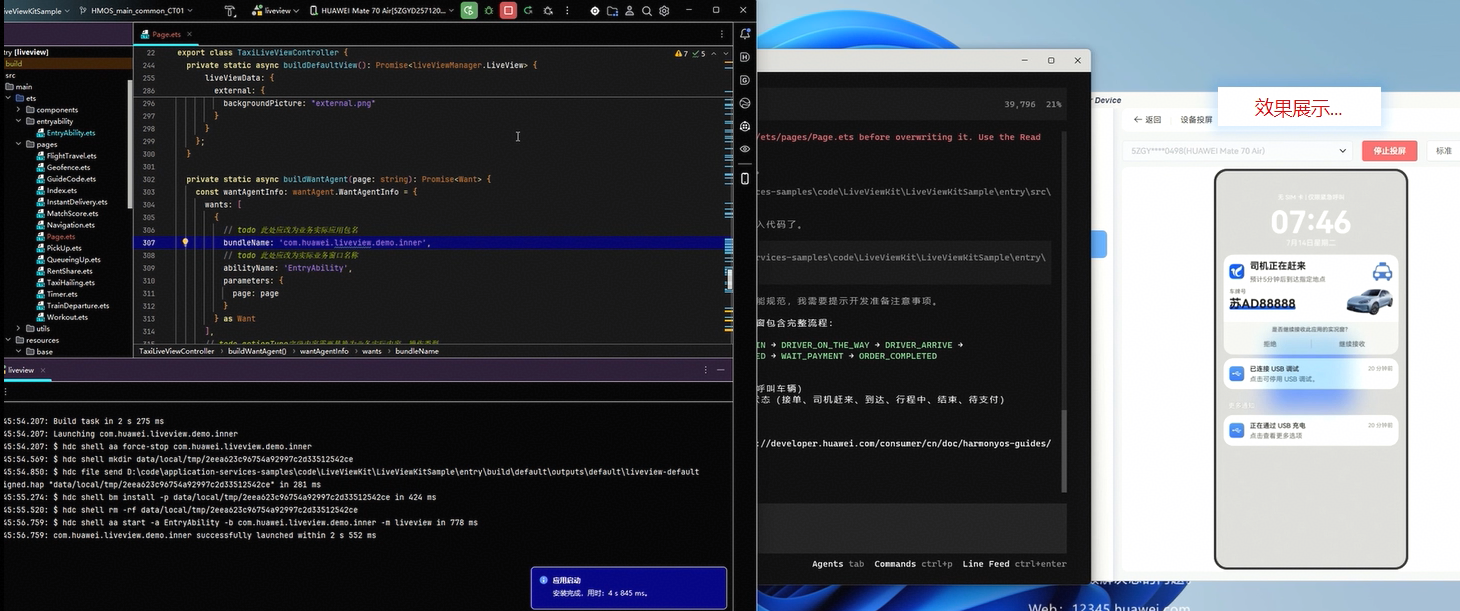This screenshot has height=611, width=1460.
Task: Click the terminal window vertical scrollbar
Action: 1063,450
